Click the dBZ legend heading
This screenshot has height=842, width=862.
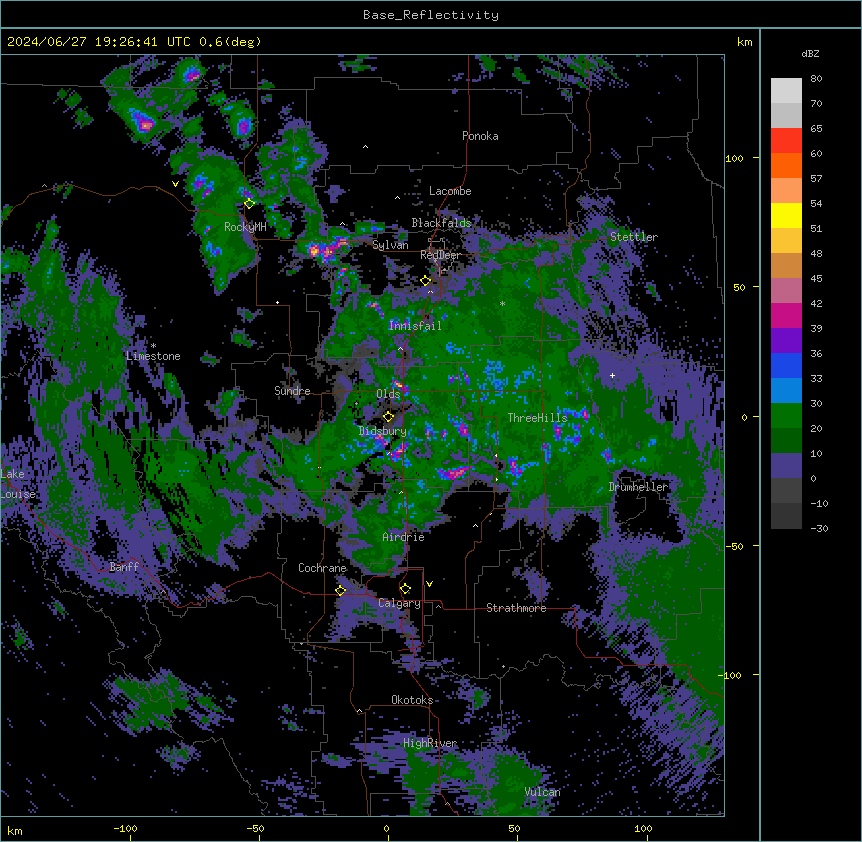pos(810,54)
